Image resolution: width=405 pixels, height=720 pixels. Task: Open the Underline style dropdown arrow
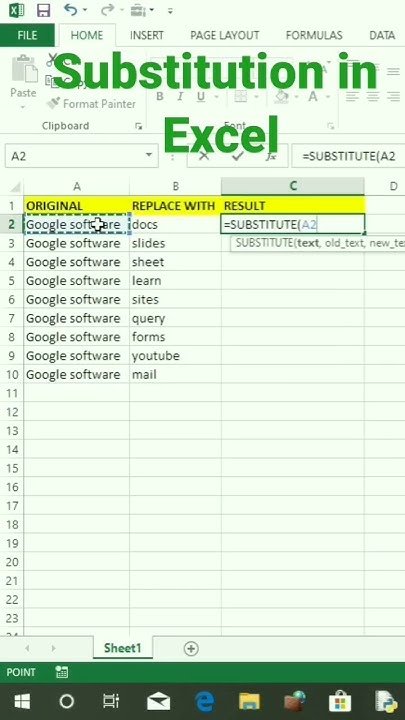pyautogui.click(x=215, y=97)
